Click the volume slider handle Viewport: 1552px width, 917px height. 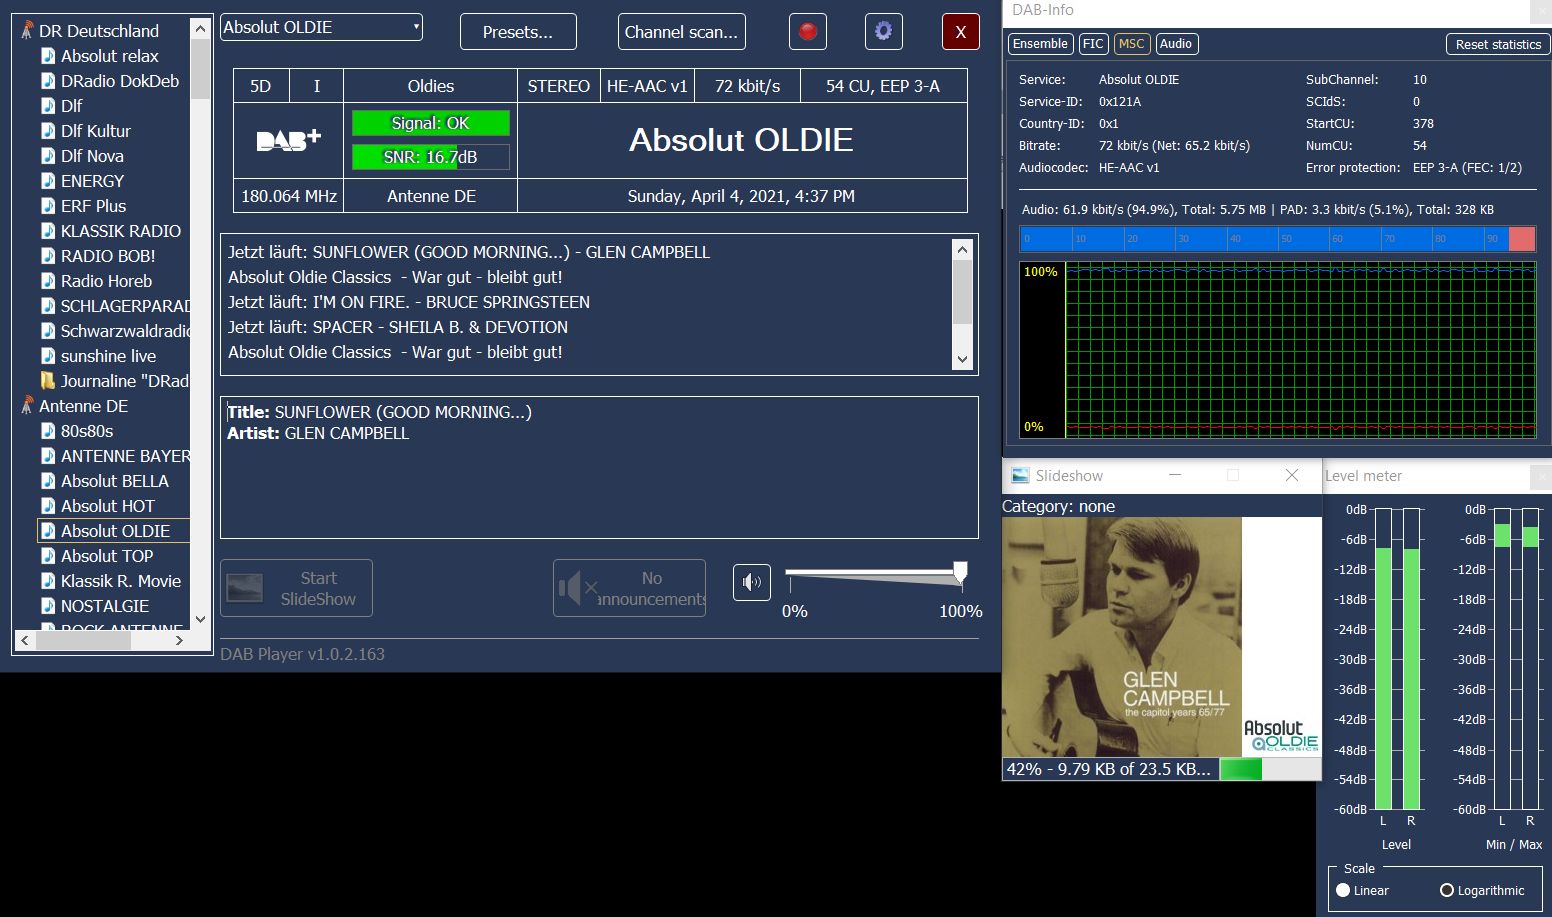[x=960, y=572]
